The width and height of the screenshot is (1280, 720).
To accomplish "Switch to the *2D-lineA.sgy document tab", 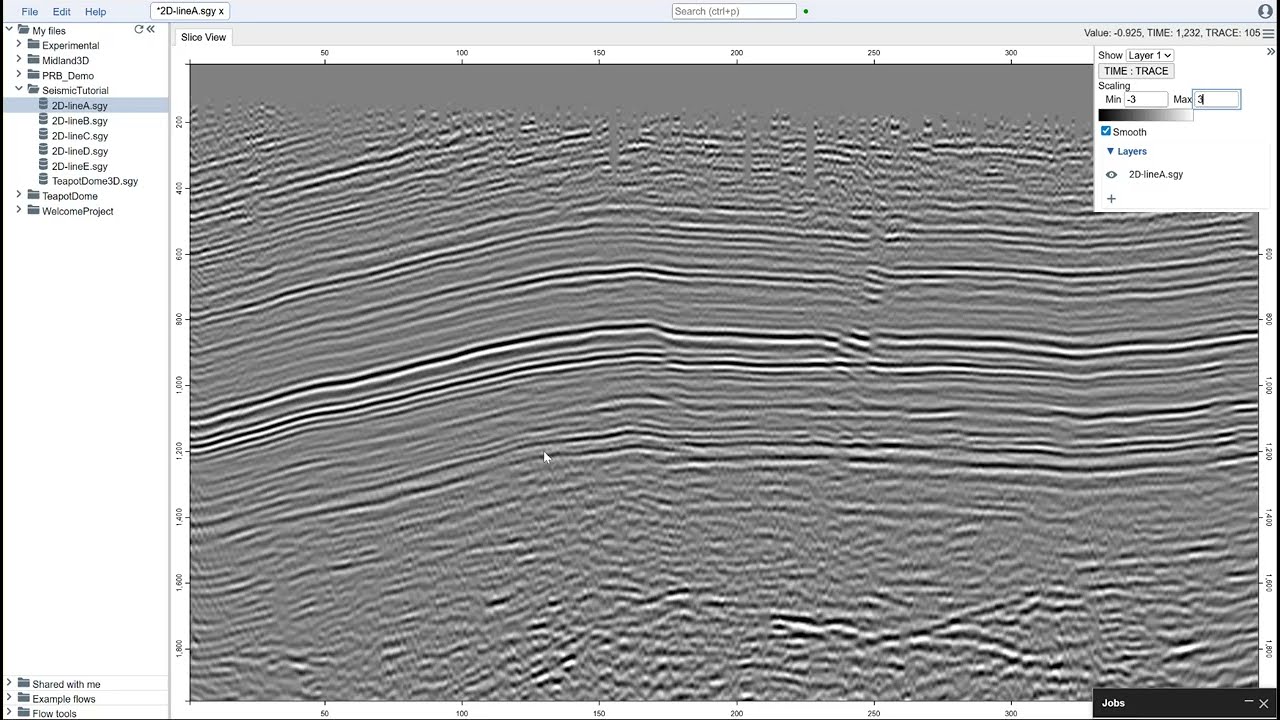I will [190, 11].
